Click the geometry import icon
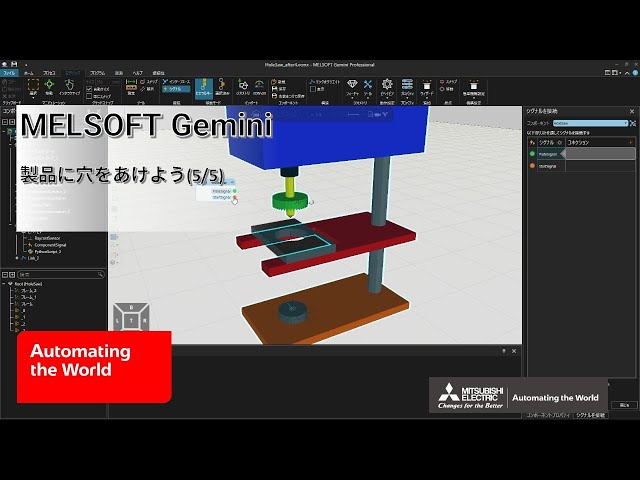 click(x=243, y=88)
